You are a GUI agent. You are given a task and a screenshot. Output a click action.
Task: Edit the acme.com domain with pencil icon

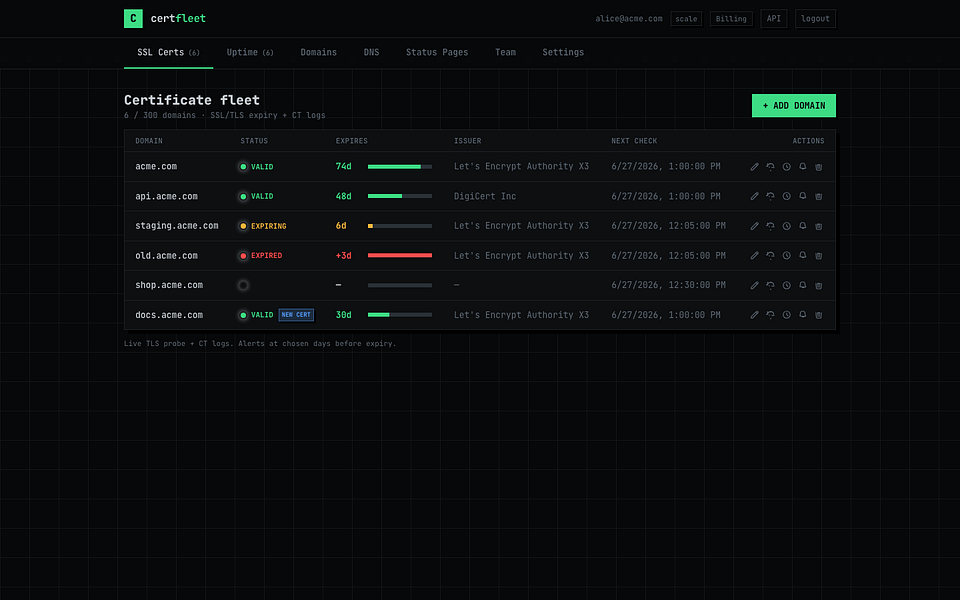pos(754,167)
